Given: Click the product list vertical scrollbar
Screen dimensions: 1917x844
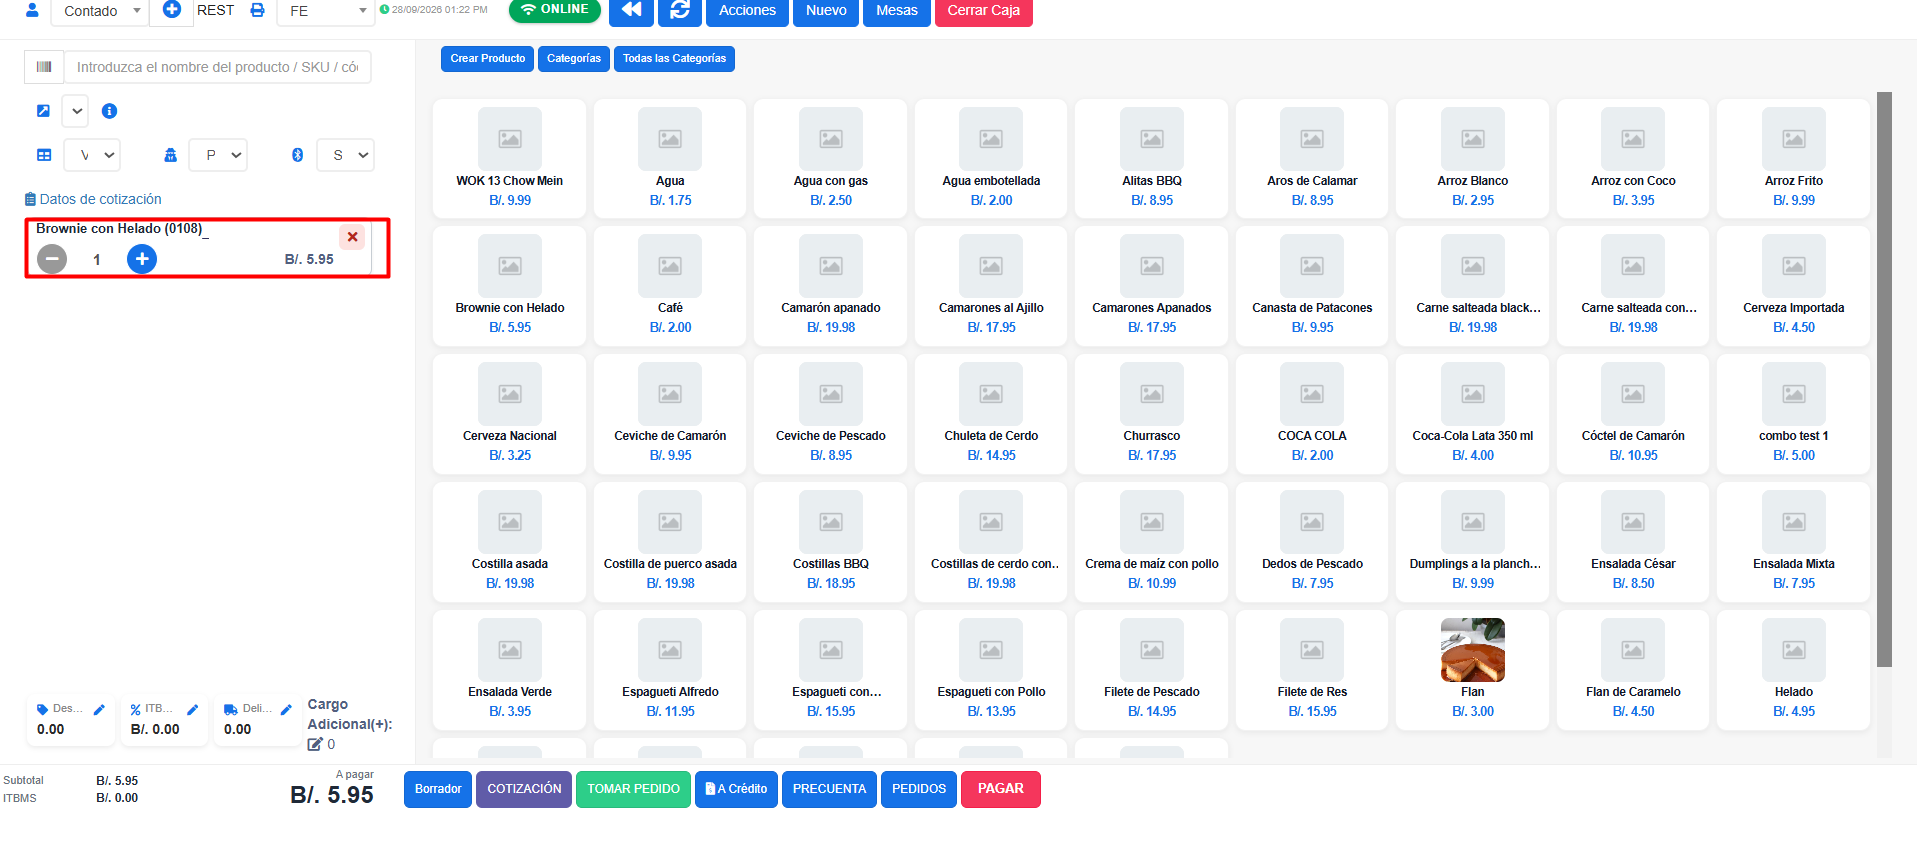Looking at the screenshot, I should tap(1884, 380).
